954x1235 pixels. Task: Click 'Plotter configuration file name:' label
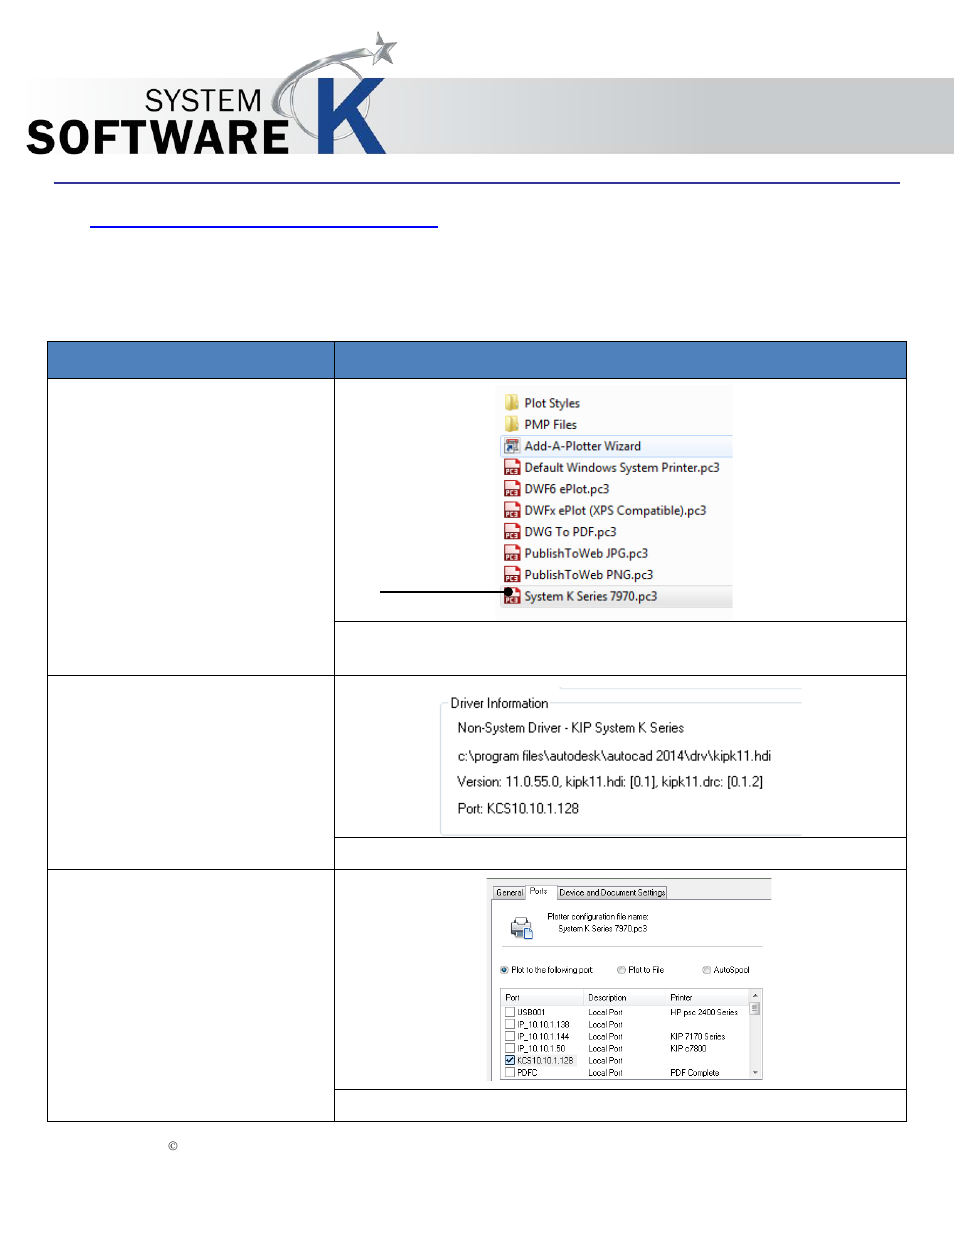[x=598, y=916]
